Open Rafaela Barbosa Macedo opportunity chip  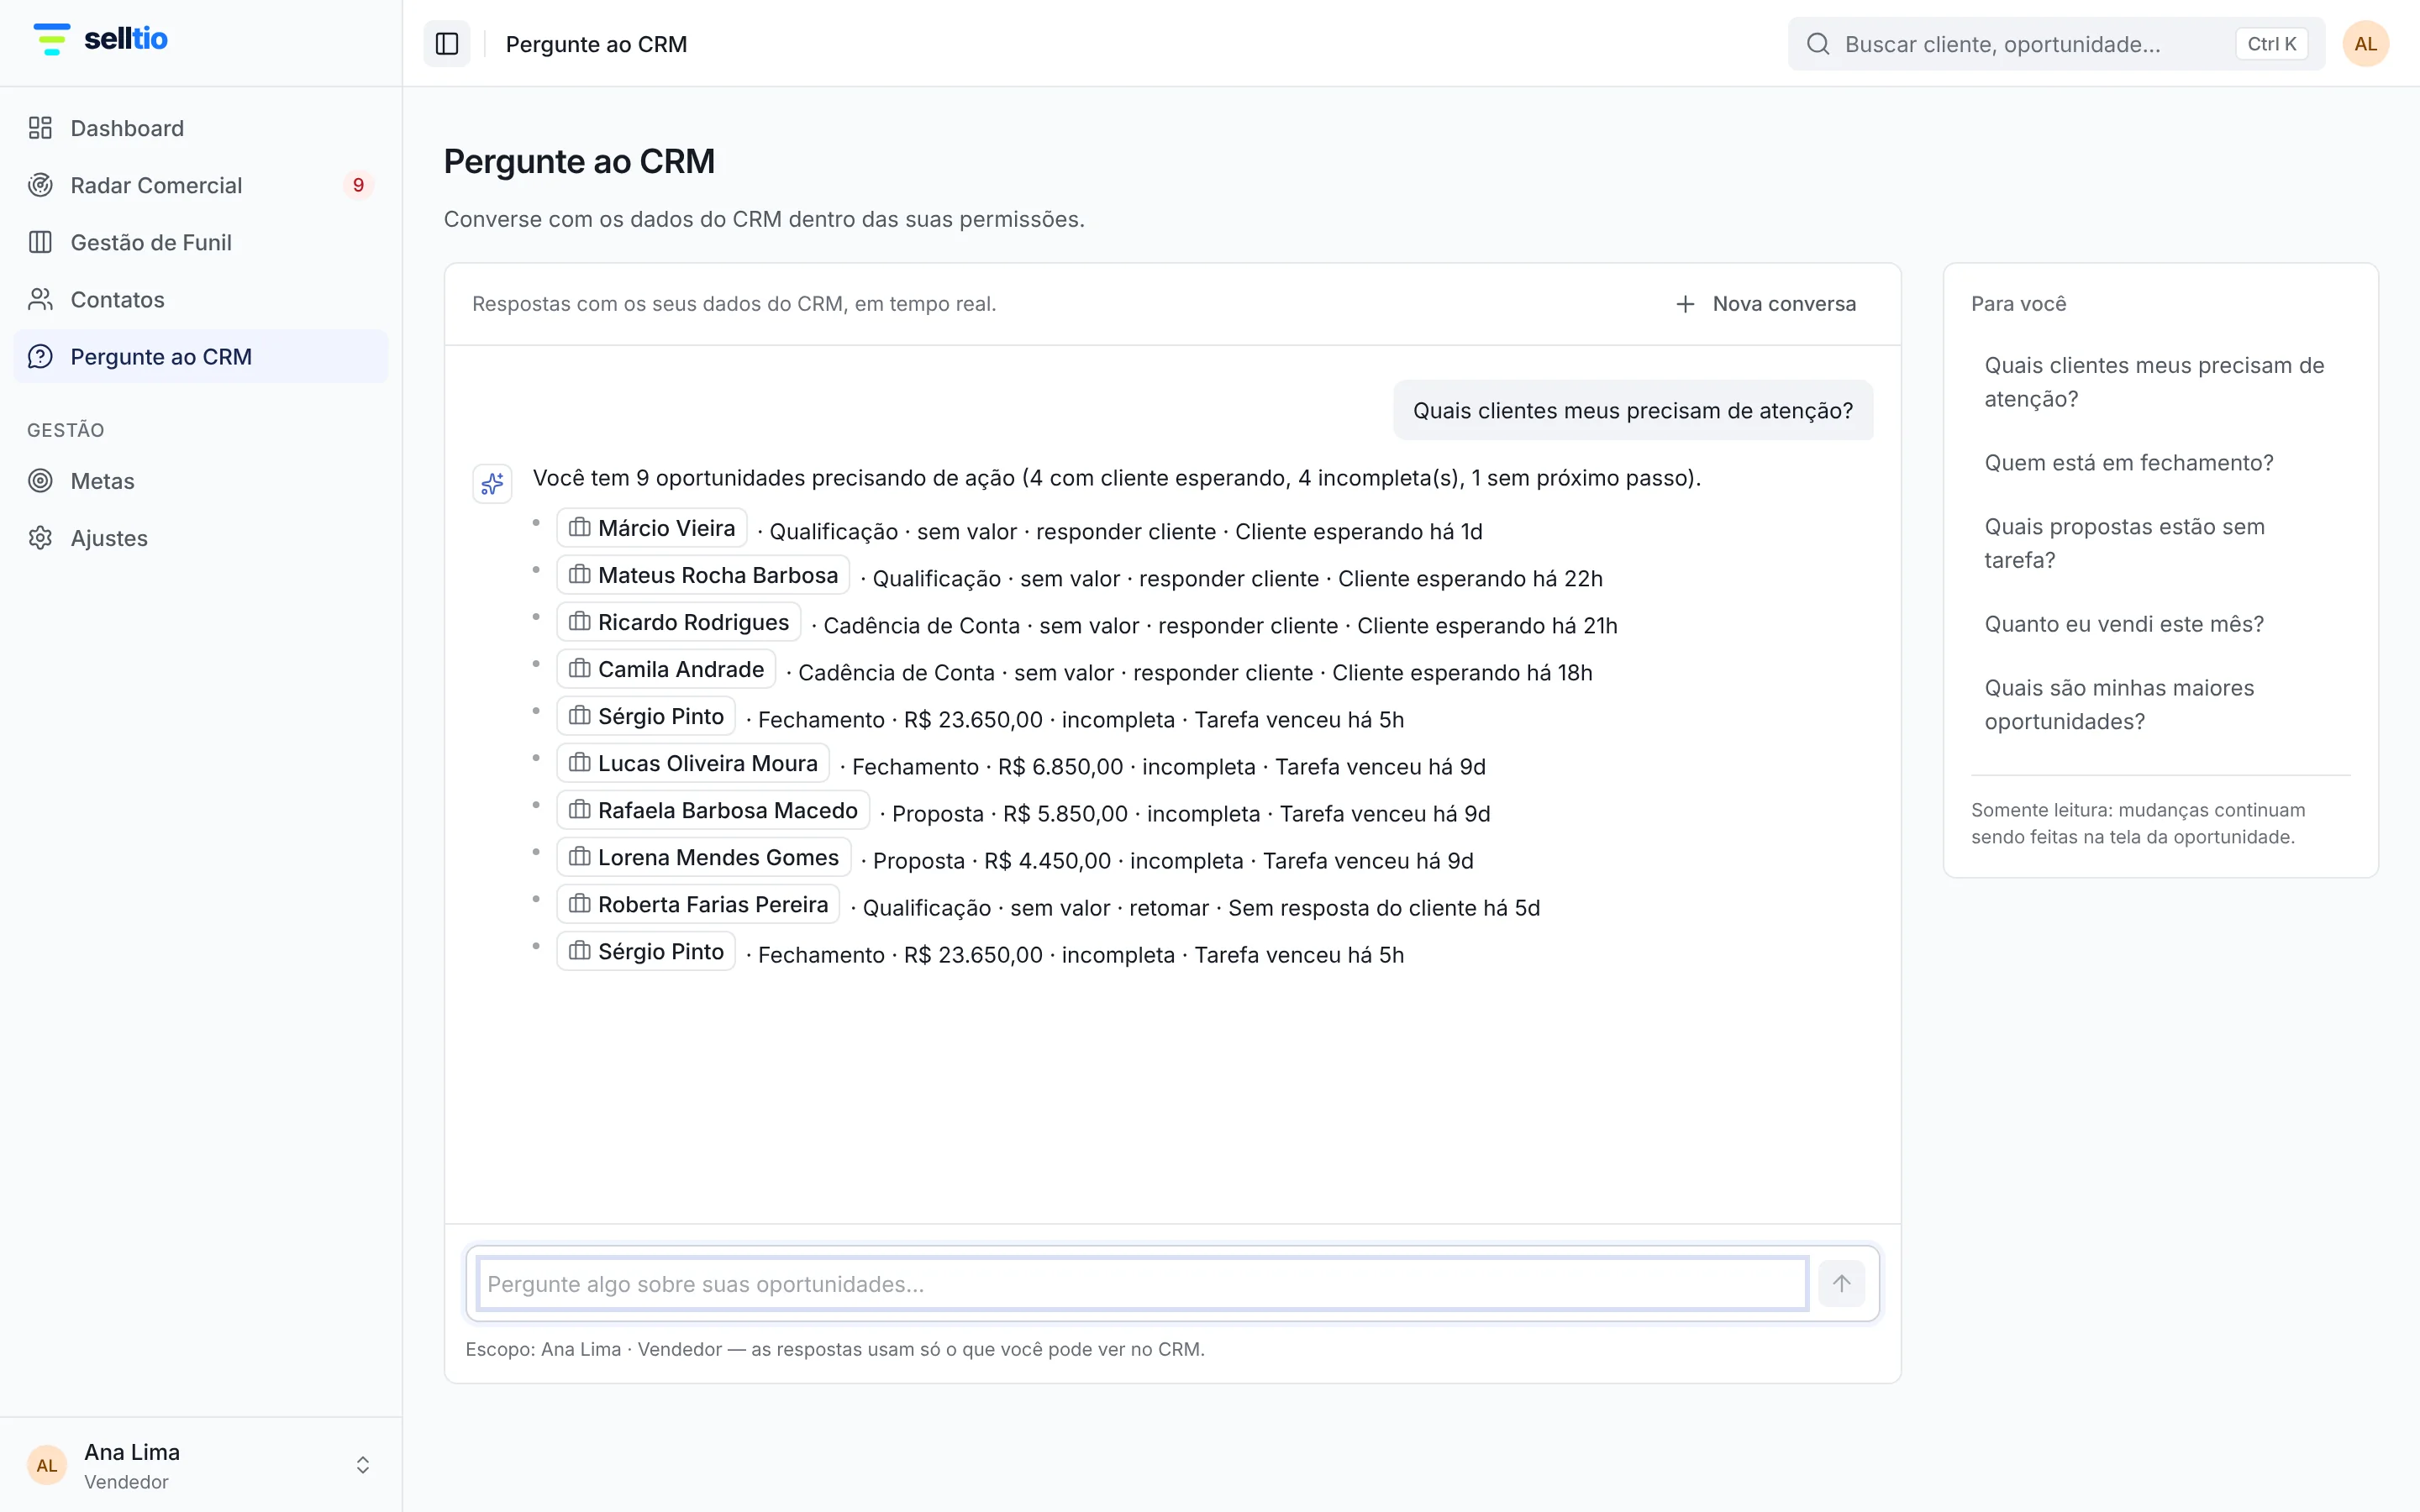pyautogui.click(x=713, y=810)
